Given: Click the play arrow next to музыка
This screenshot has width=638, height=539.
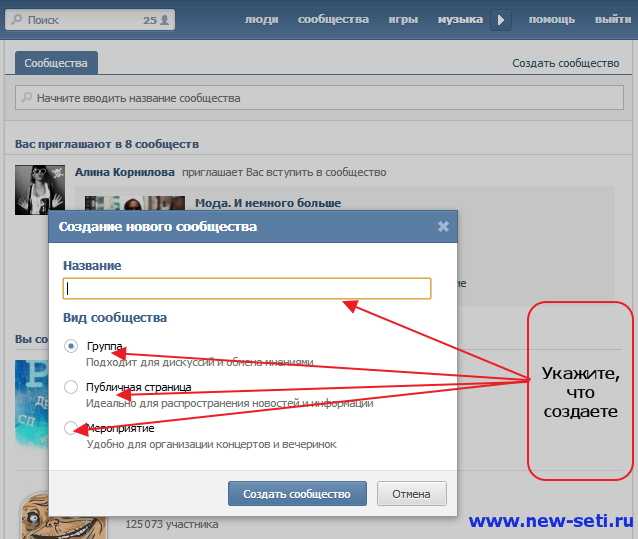Looking at the screenshot, I should [x=501, y=20].
